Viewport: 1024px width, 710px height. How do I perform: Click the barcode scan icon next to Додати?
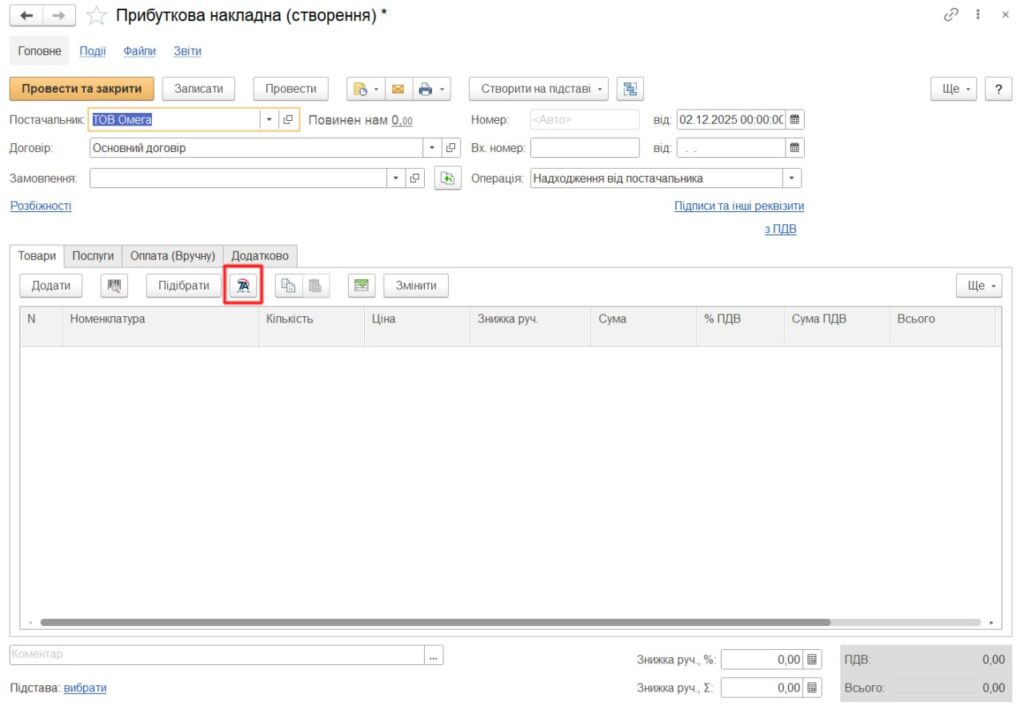tap(114, 286)
